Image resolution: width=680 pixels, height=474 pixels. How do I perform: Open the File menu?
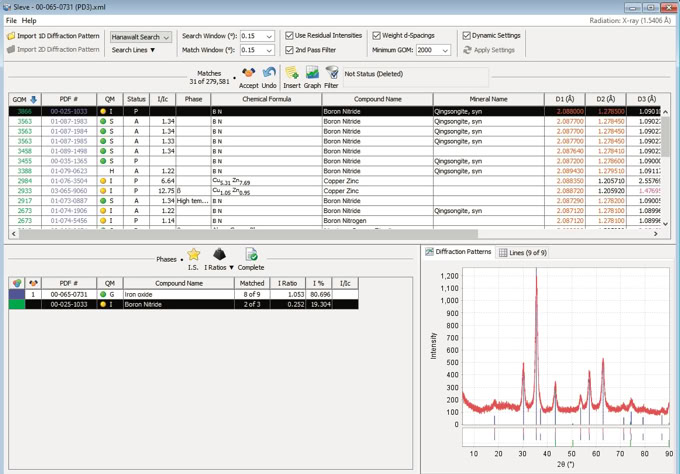(11, 20)
